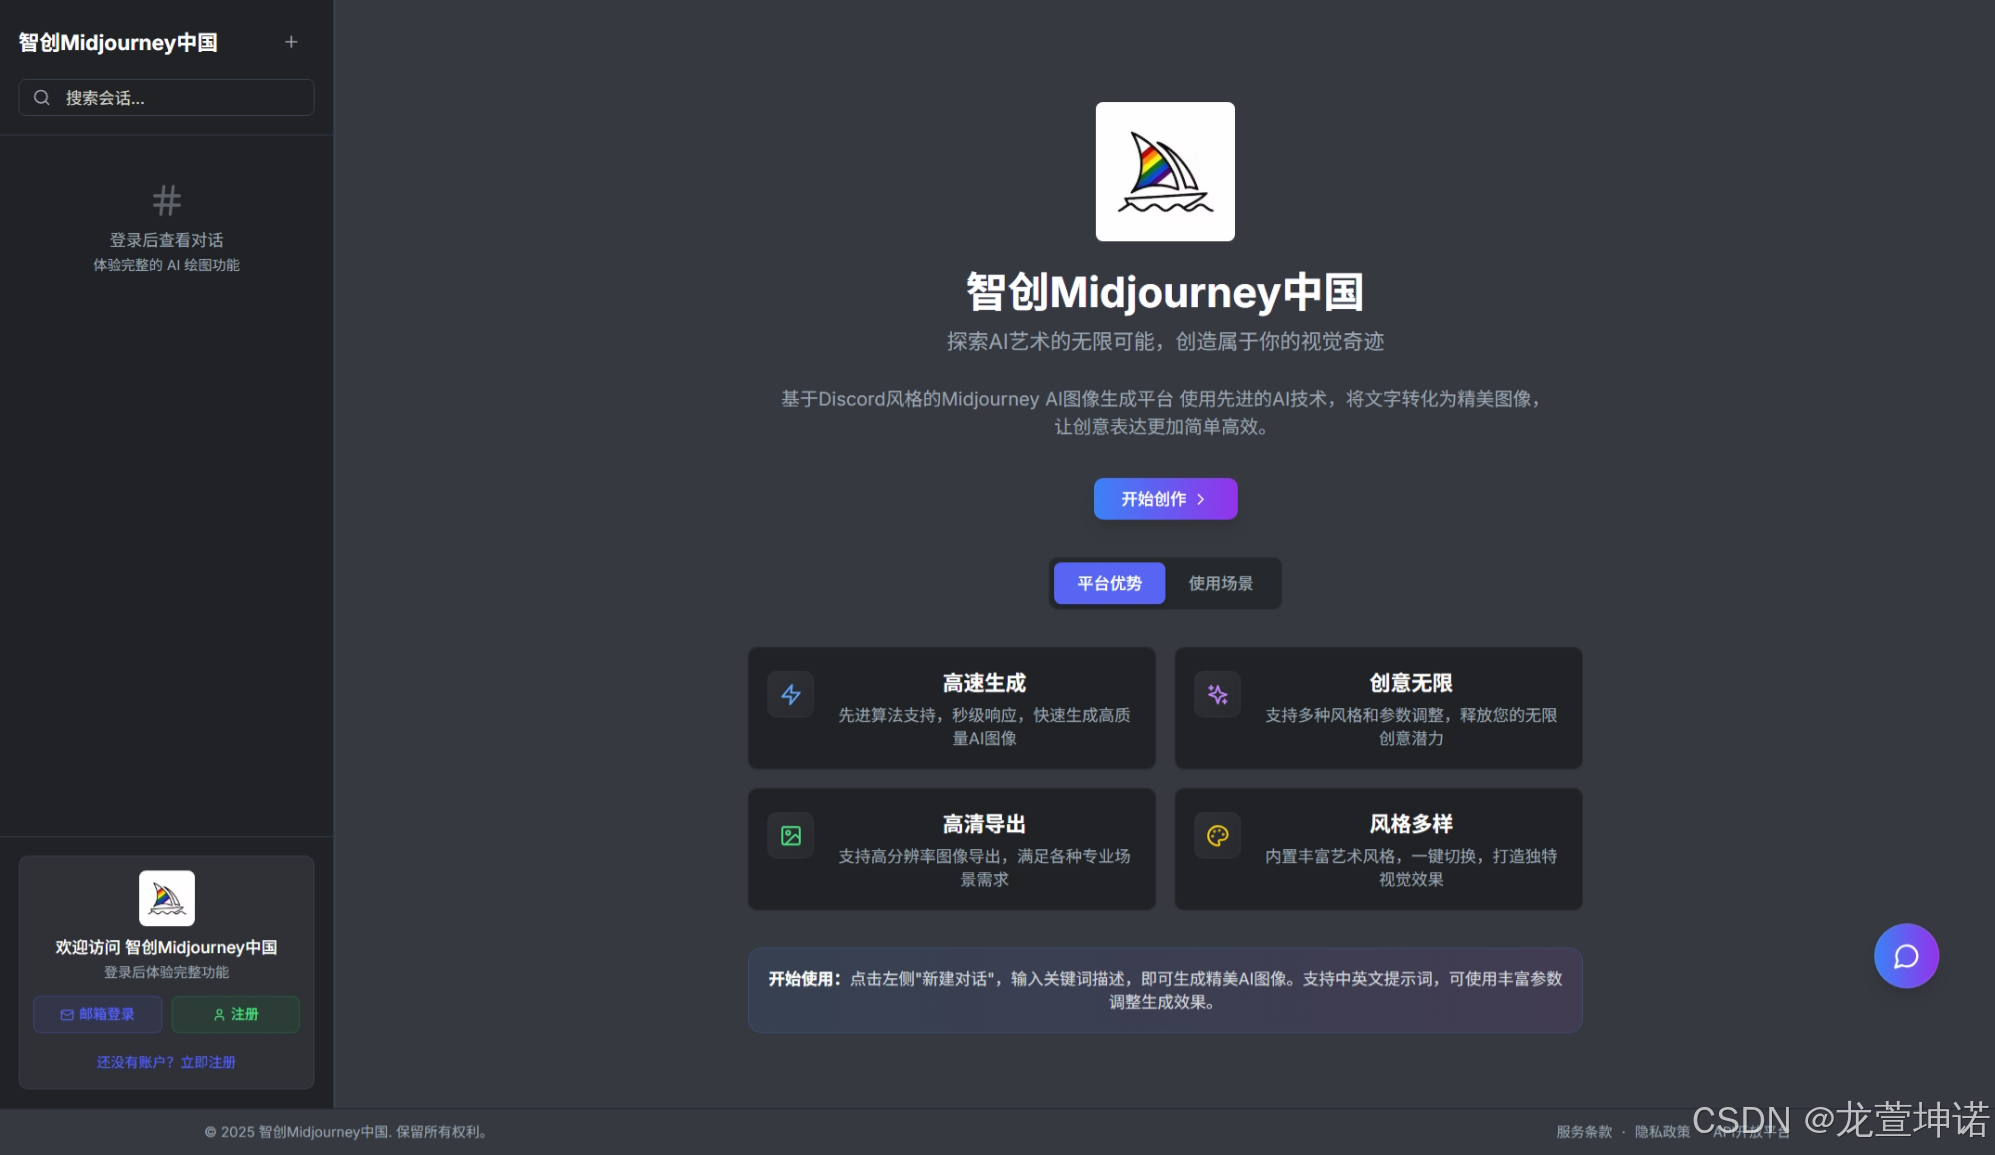
Task: Click the palette icon for 风格多样
Action: [1218, 836]
